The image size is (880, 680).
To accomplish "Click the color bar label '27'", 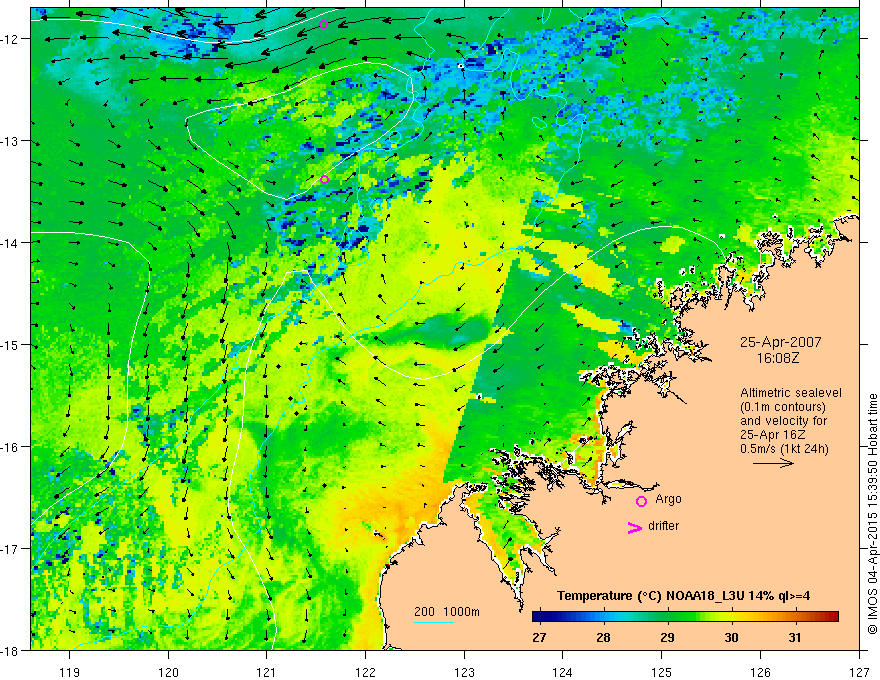I will (539, 638).
